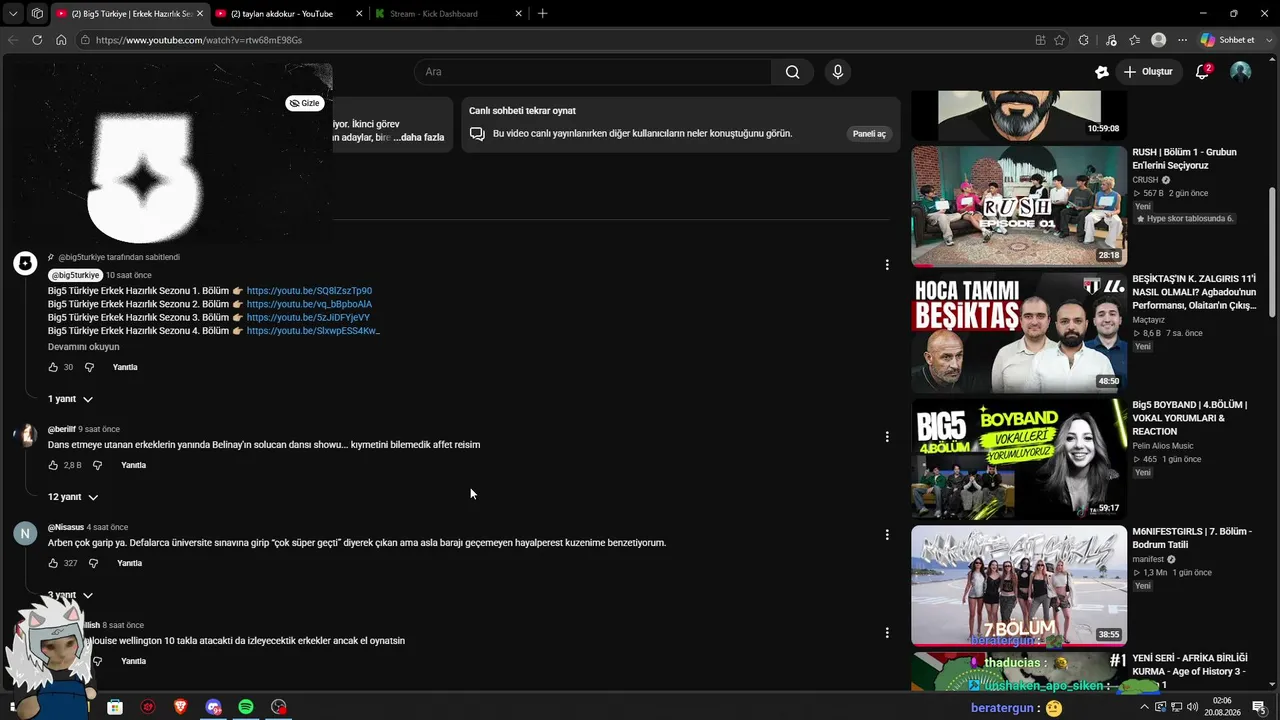Open 'M6NIFESTGIRLS | 7. Bölüm' video title
Viewport: 1280px width, 720px height.
(x=1192, y=538)
